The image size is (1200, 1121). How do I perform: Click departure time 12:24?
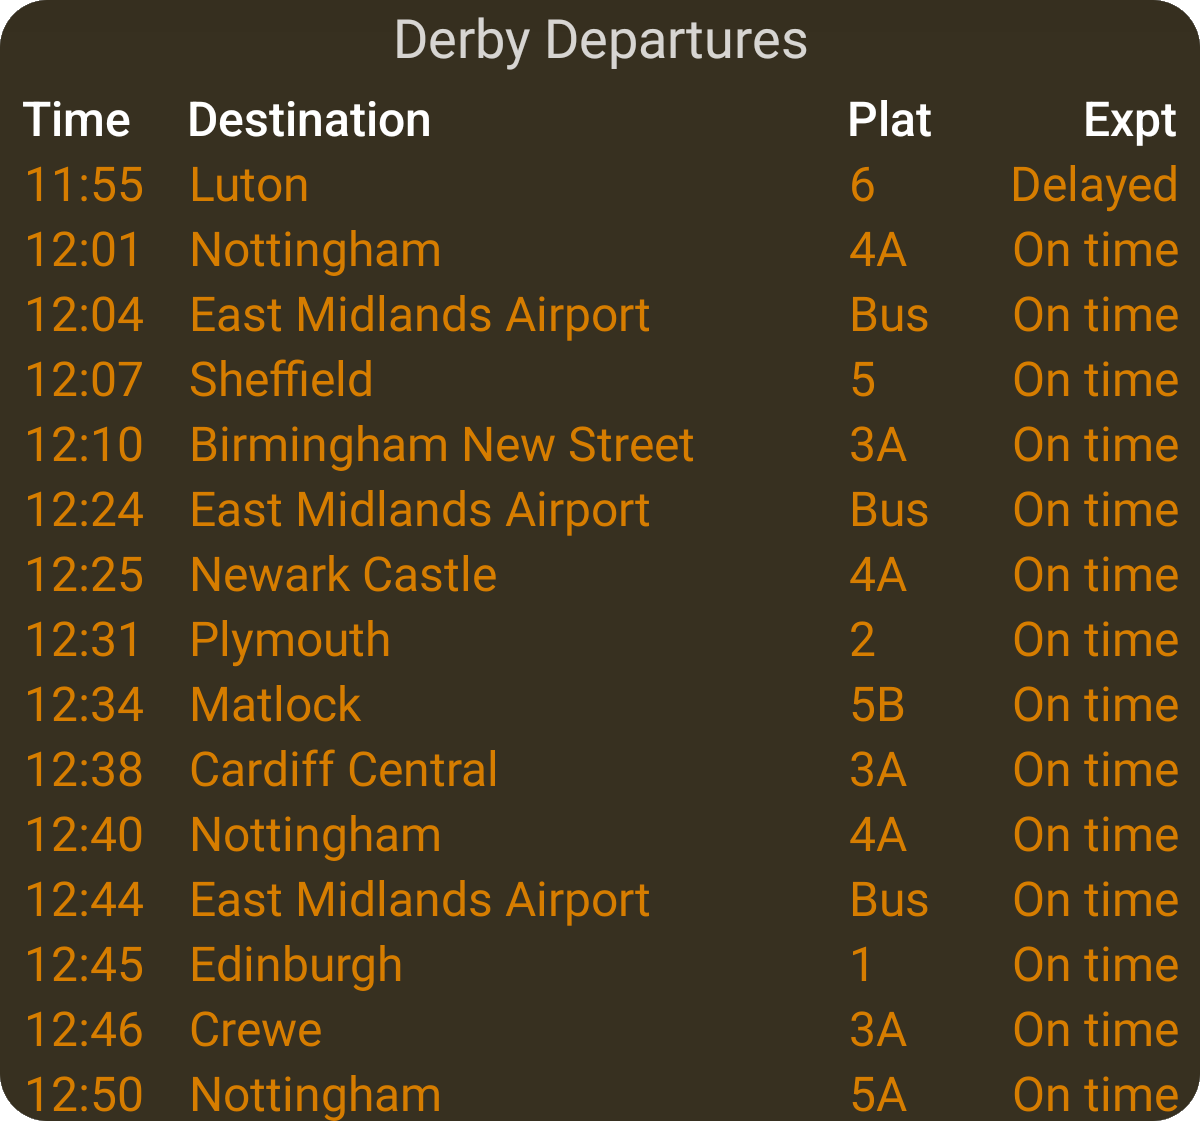coord(84,511)
